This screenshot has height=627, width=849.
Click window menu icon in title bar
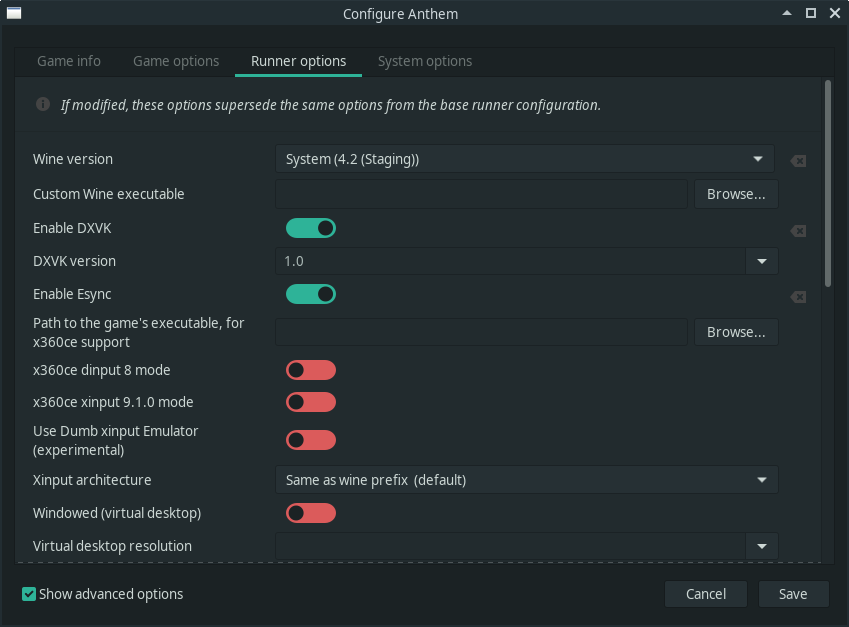tap(14, 13)
